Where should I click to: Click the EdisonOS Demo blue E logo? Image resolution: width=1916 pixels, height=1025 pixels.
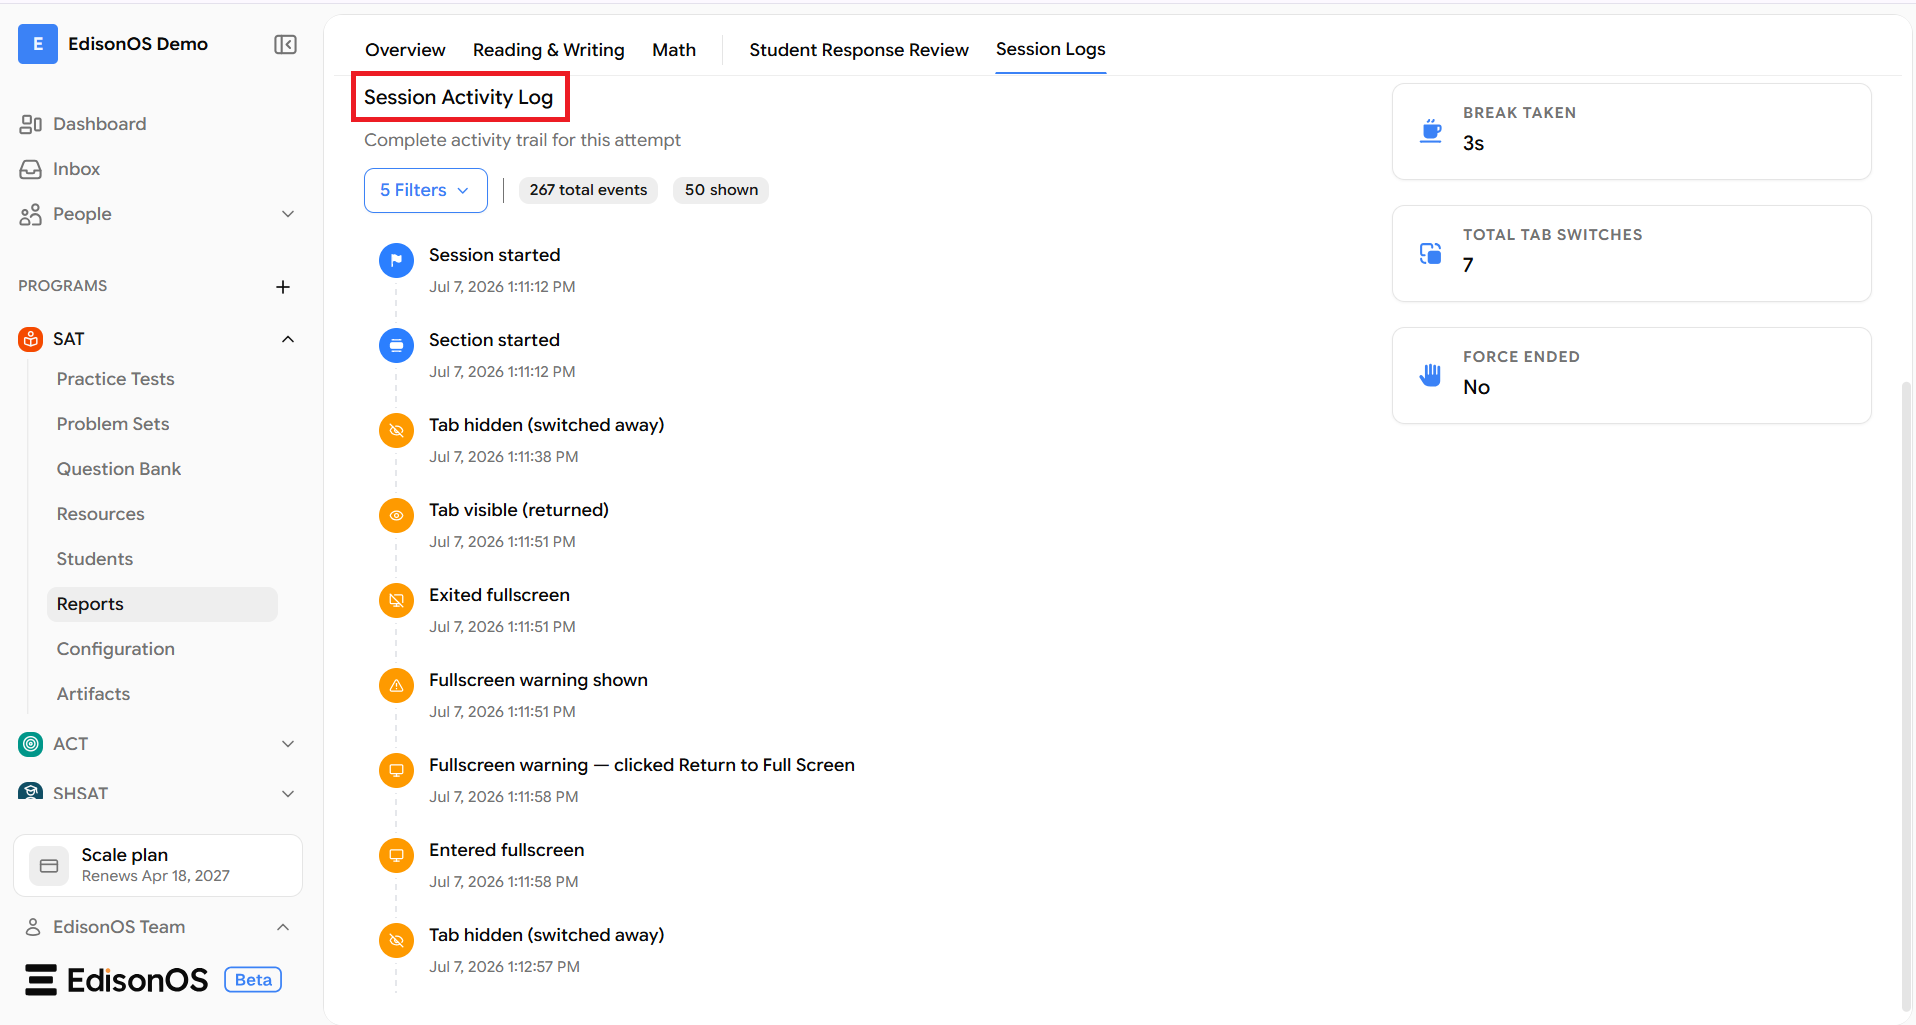tap(38, 44)
